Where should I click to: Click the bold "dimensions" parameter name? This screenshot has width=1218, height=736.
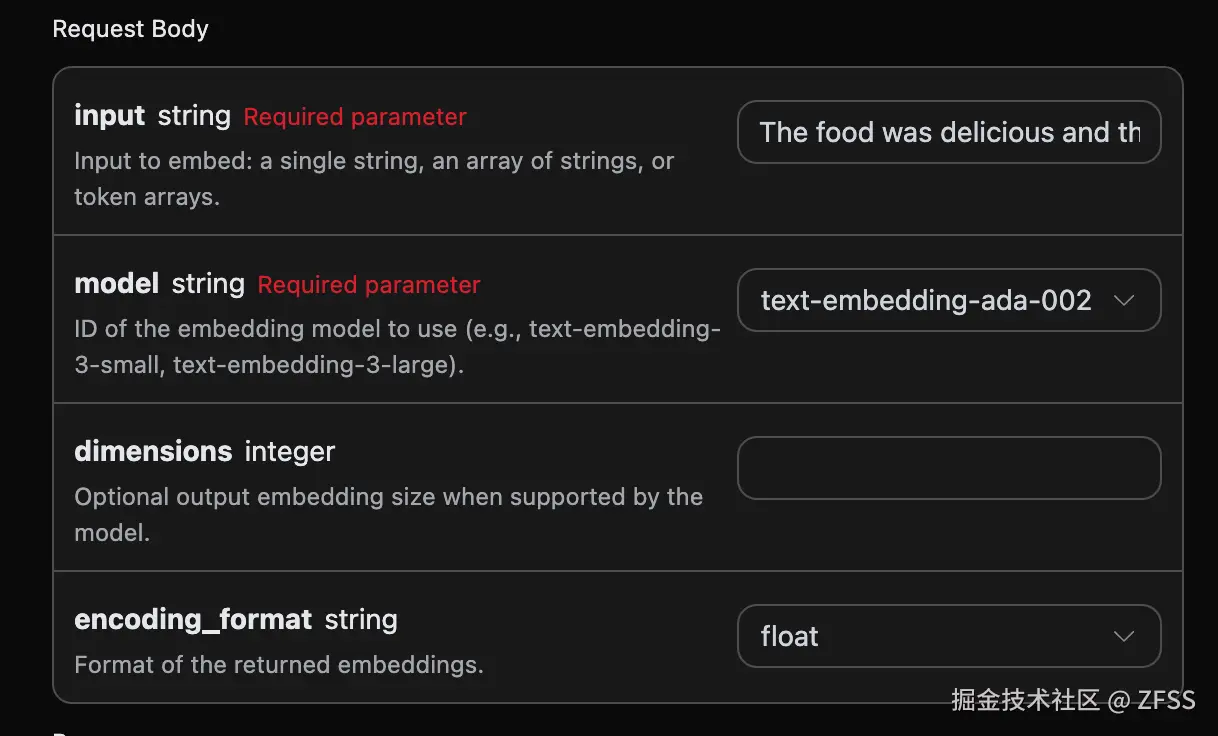(153, 452)
